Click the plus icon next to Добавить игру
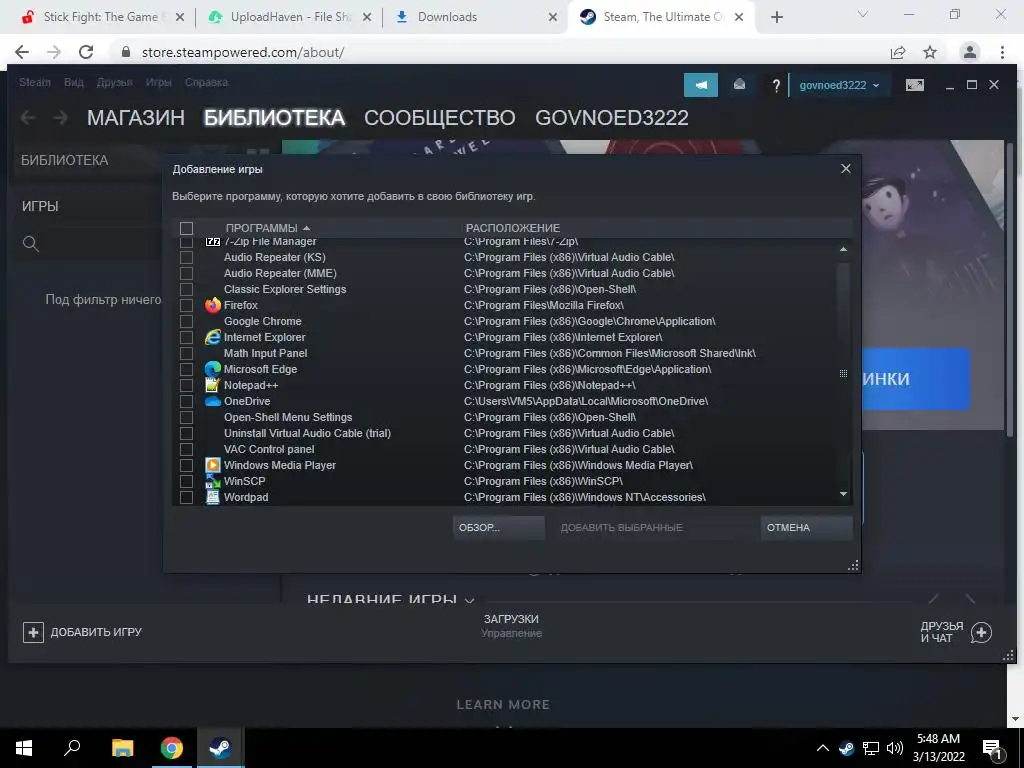 coord(33,632)
